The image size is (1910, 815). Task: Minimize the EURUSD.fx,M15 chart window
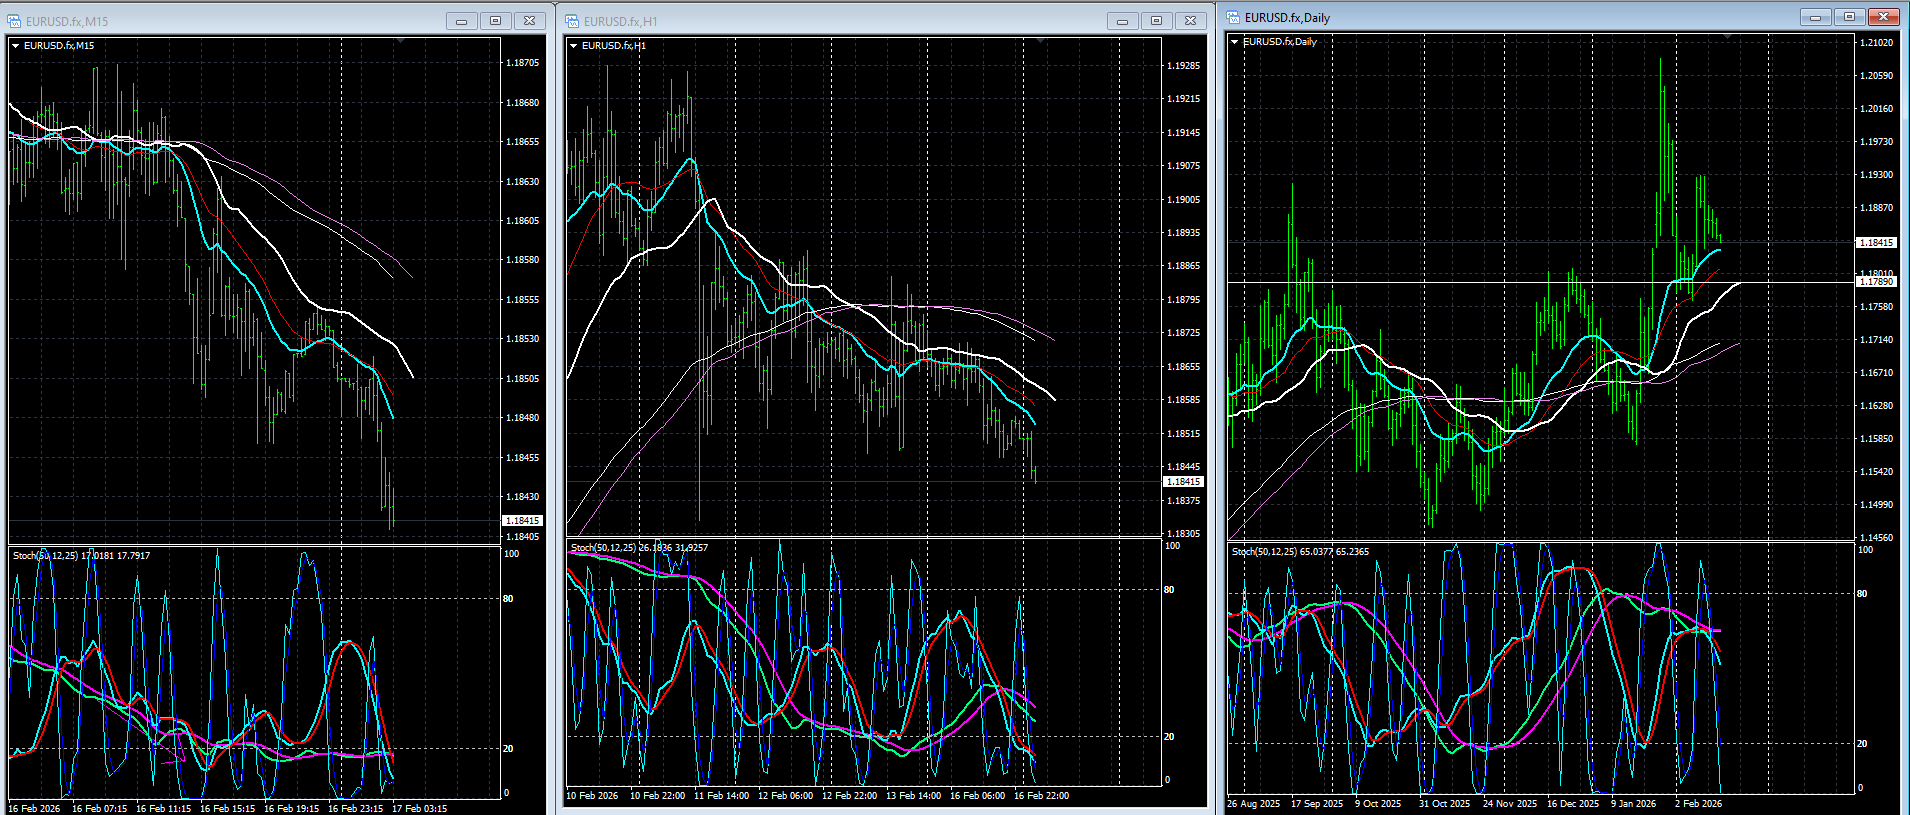tap(461, 21)
